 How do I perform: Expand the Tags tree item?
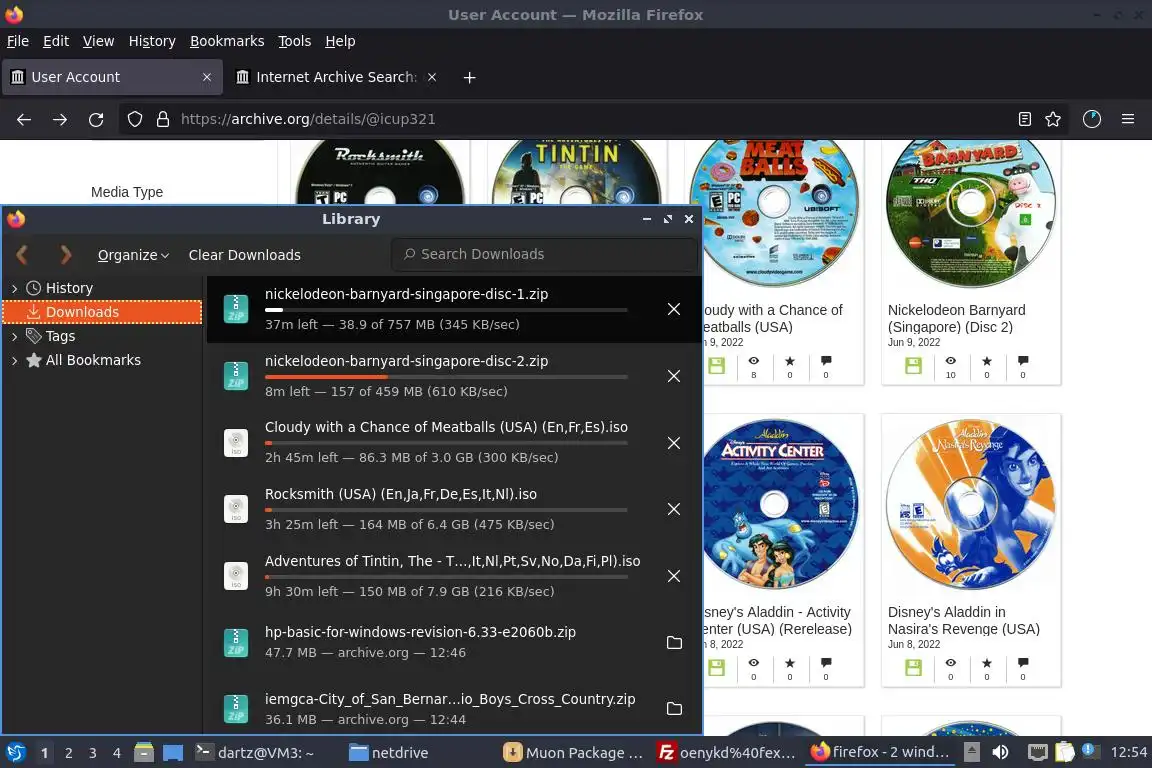(x=14, y=337)
